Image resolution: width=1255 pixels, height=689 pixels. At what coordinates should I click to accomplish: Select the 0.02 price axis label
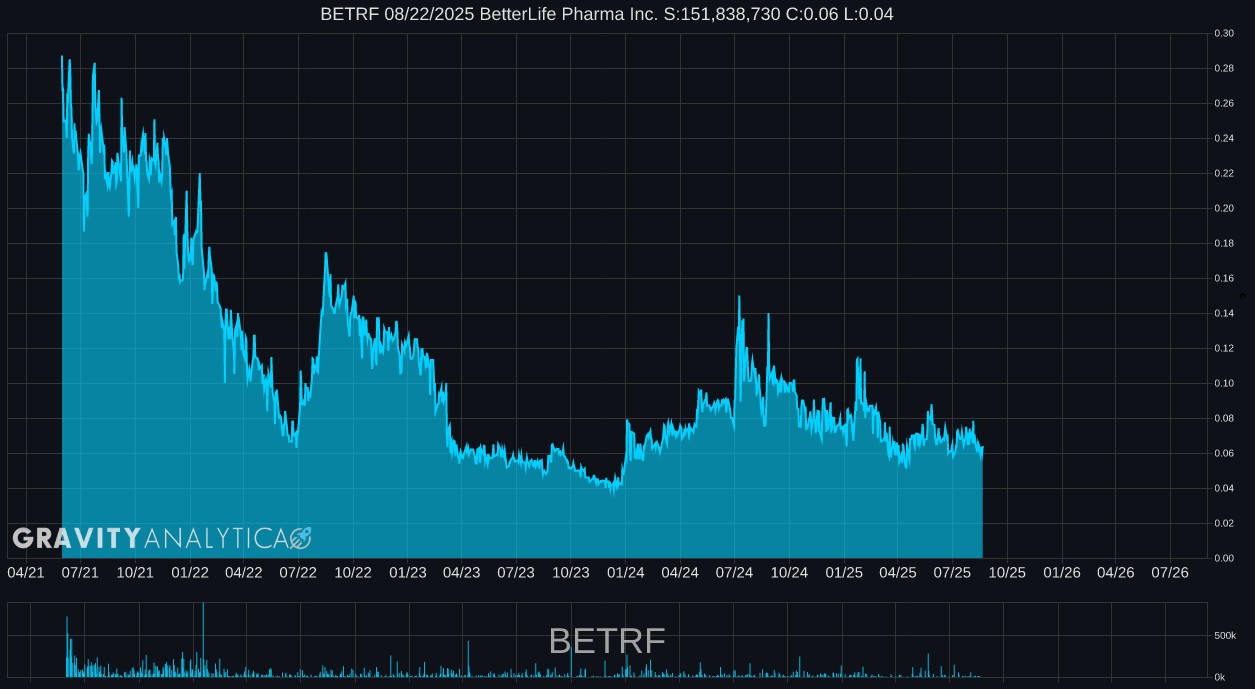pos(1224,523)
